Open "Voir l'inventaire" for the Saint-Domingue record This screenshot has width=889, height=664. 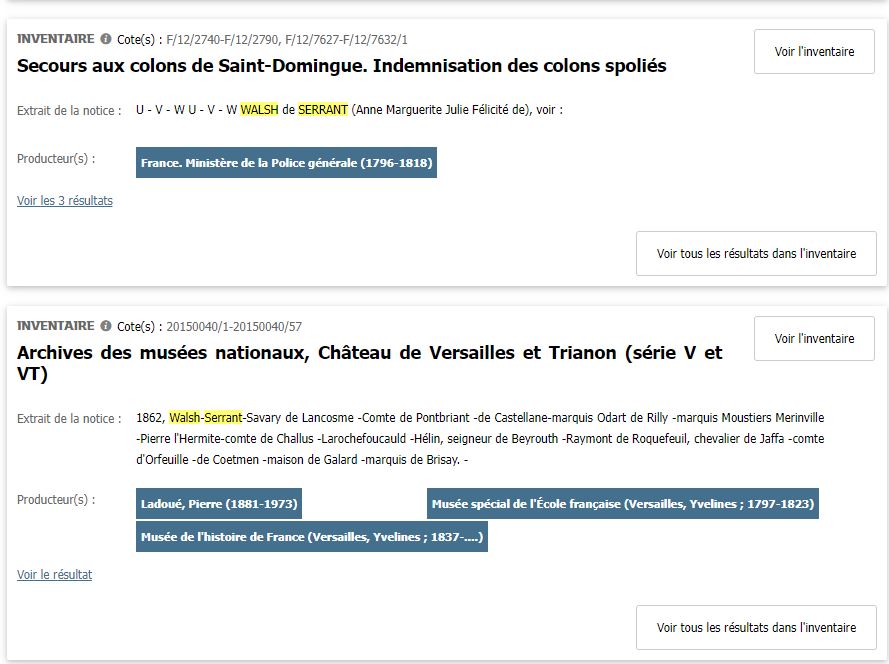pos(814,52)
